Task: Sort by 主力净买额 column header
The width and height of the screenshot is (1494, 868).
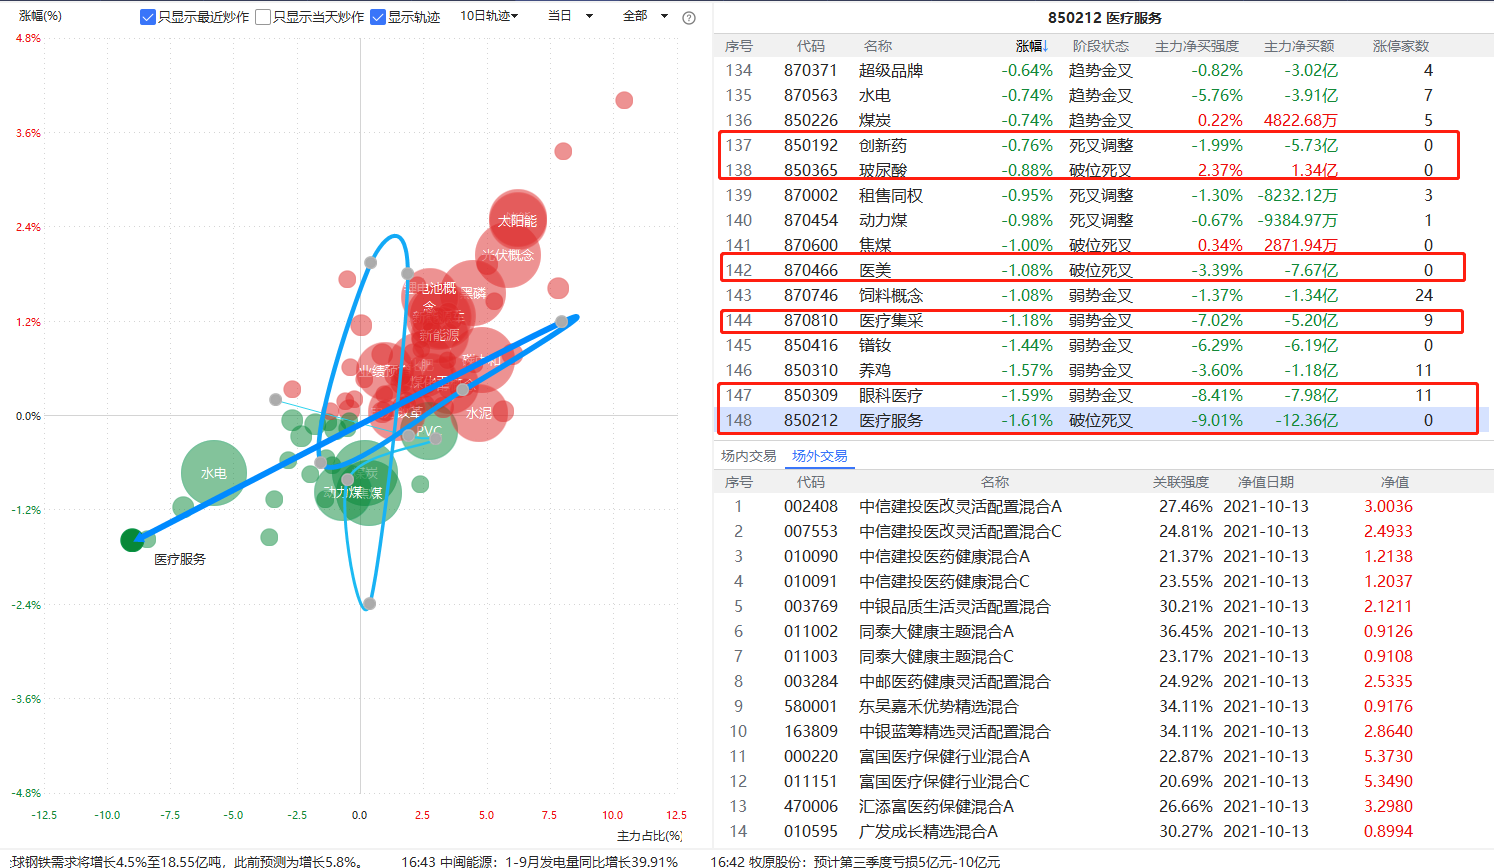Action: (1298, 46)
